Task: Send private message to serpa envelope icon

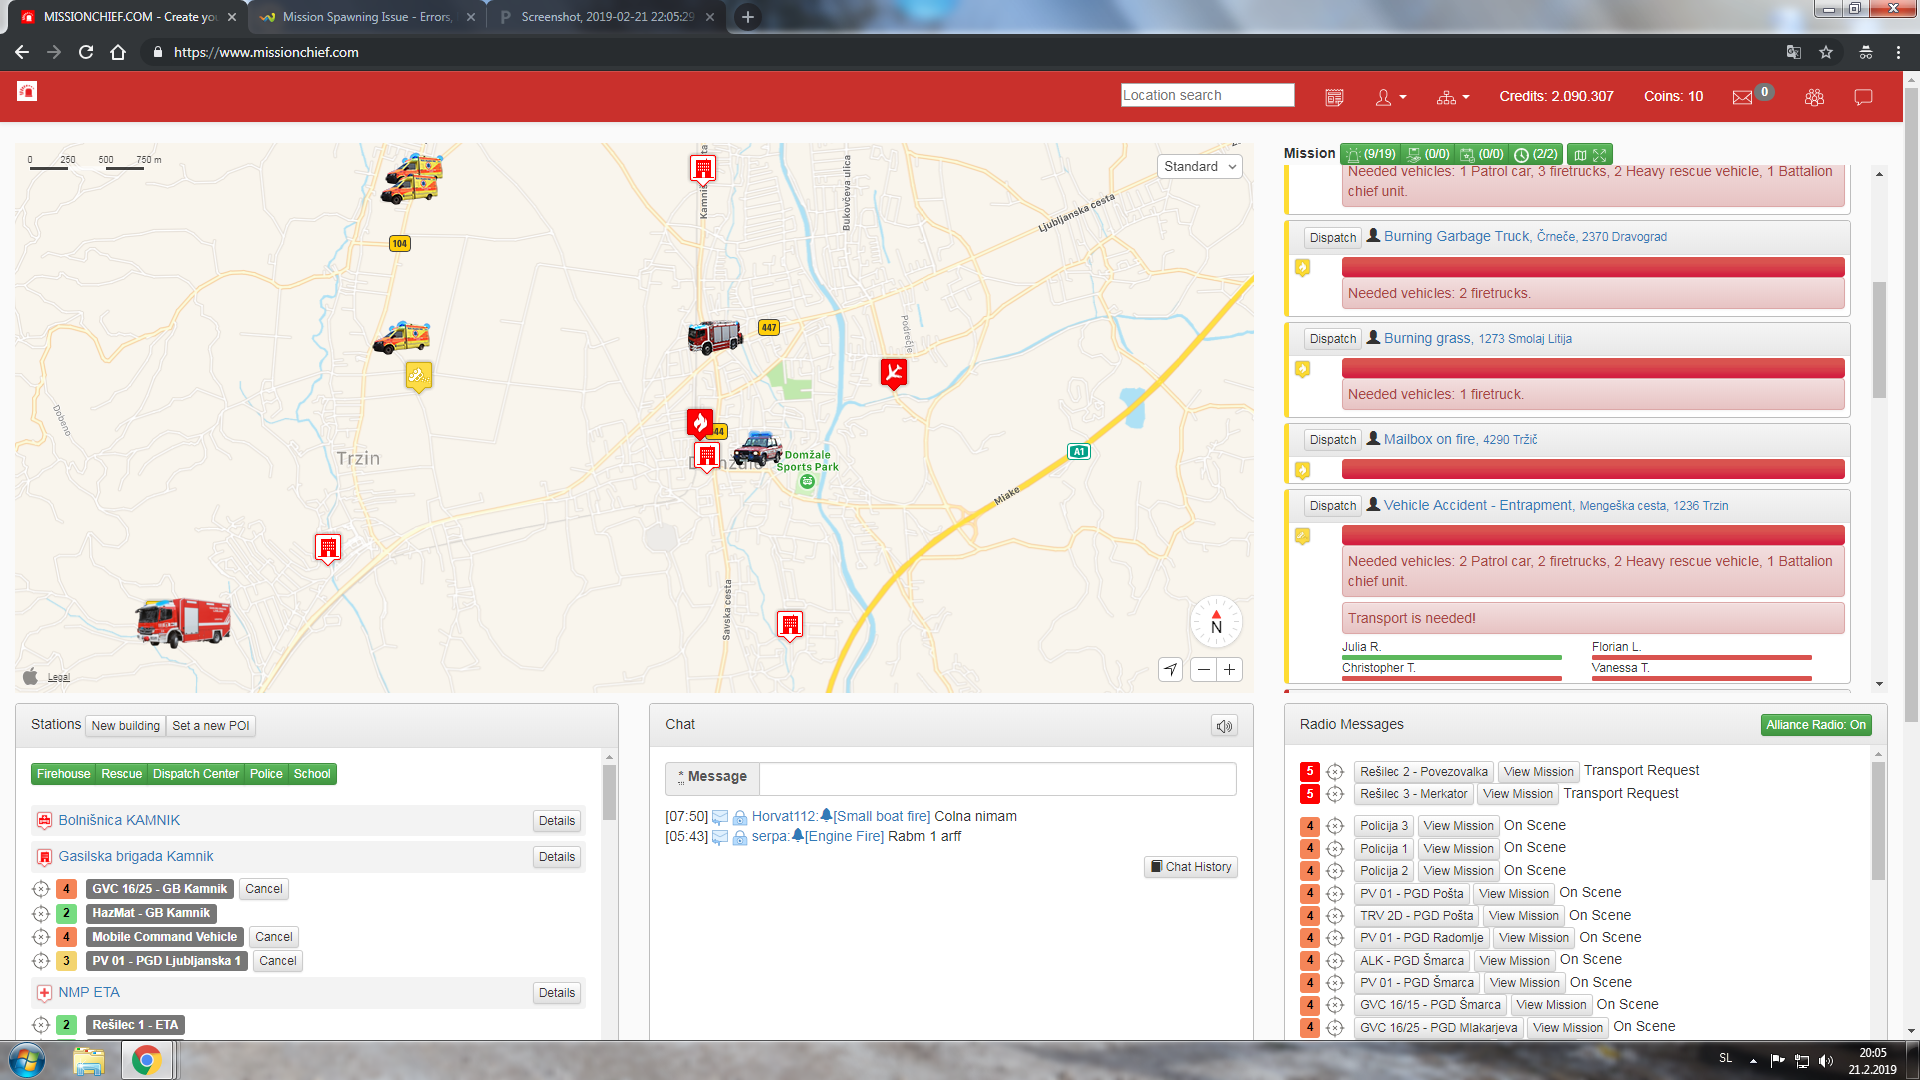Action: point(719,837)
